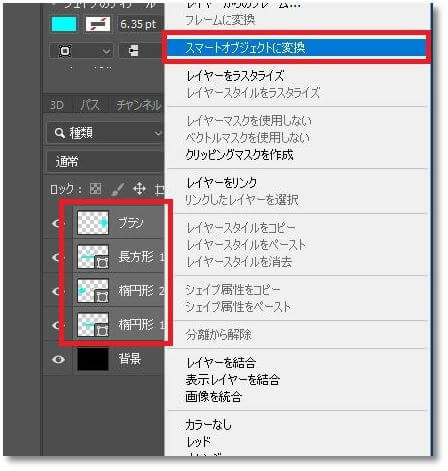
Task: Open the 通常 blend mode dropdown
Action: coord(105,162)
